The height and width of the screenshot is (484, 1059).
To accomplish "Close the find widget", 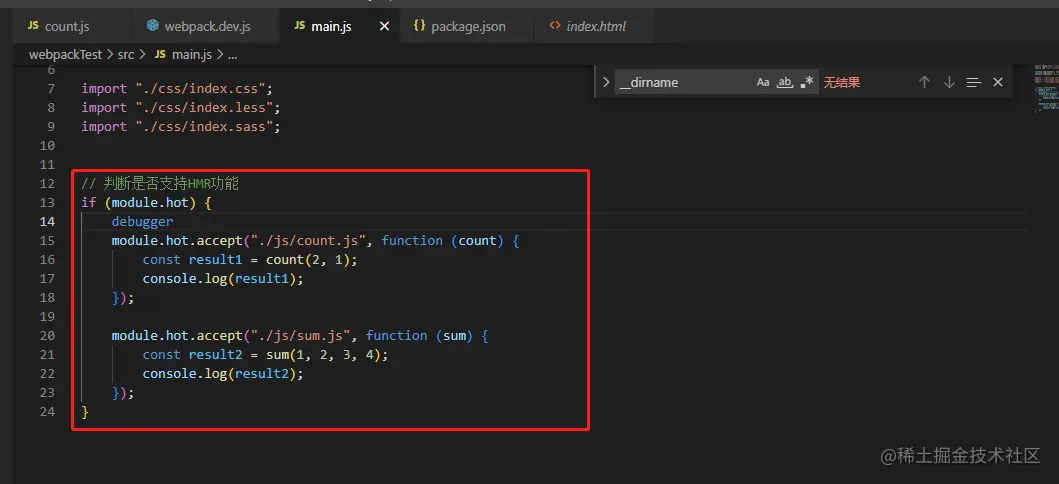I will click(x=998, y=82).
